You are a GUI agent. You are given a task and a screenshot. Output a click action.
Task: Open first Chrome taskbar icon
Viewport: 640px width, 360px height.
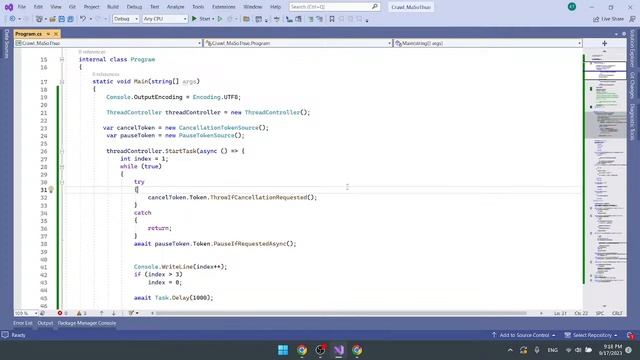click(x=302, y=350)
